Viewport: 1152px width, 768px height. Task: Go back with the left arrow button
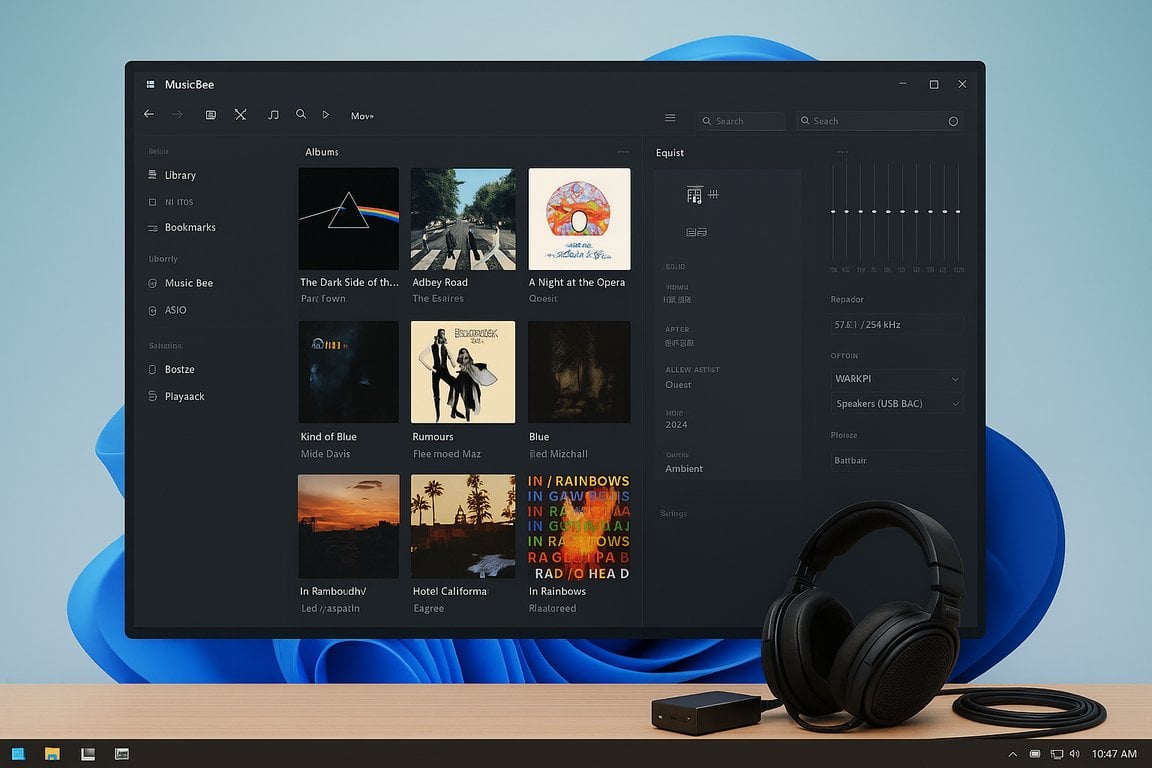pos(148,114)
